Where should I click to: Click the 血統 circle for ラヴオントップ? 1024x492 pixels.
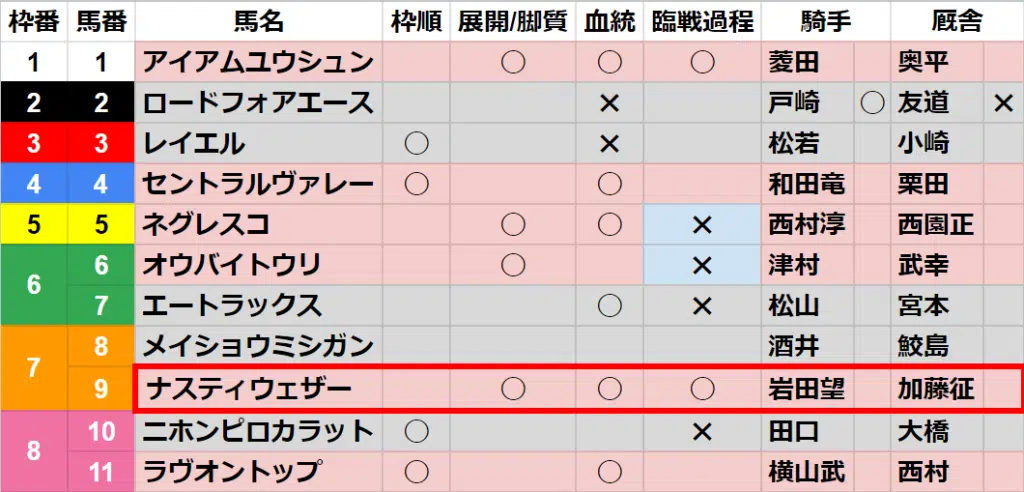click(610, 471)
